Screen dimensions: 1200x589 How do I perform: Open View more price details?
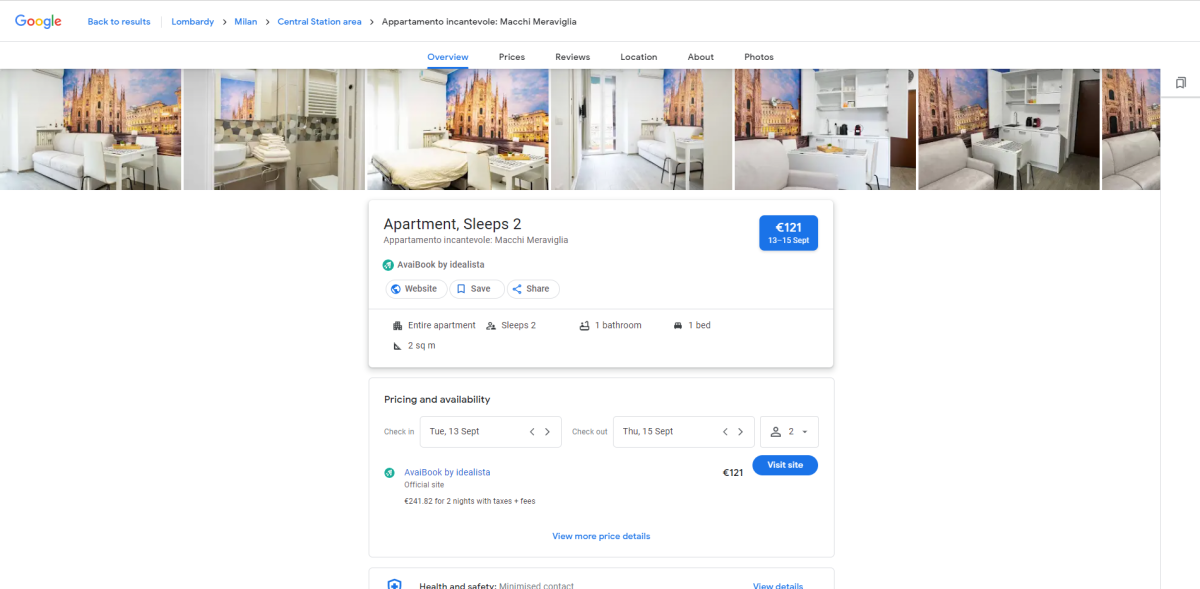(x=600, y=536)
